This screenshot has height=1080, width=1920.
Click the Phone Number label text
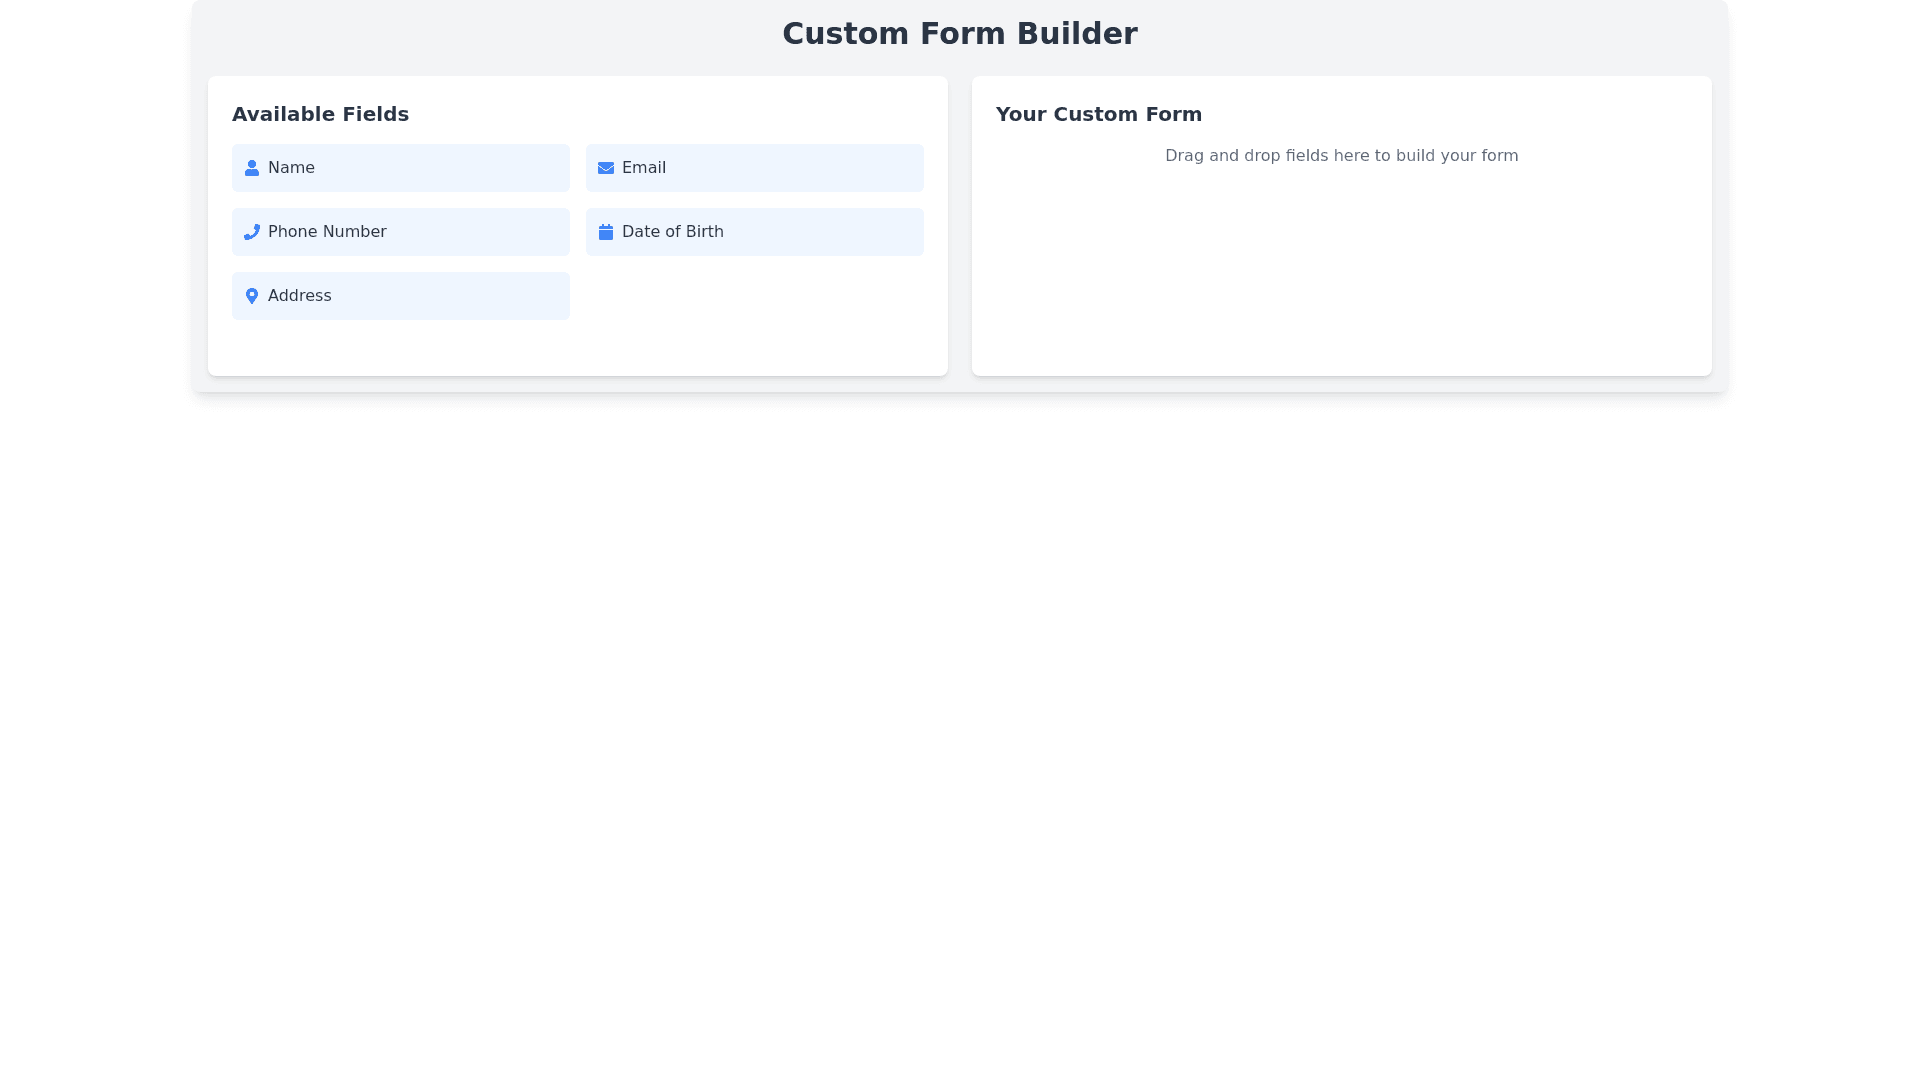326,232
